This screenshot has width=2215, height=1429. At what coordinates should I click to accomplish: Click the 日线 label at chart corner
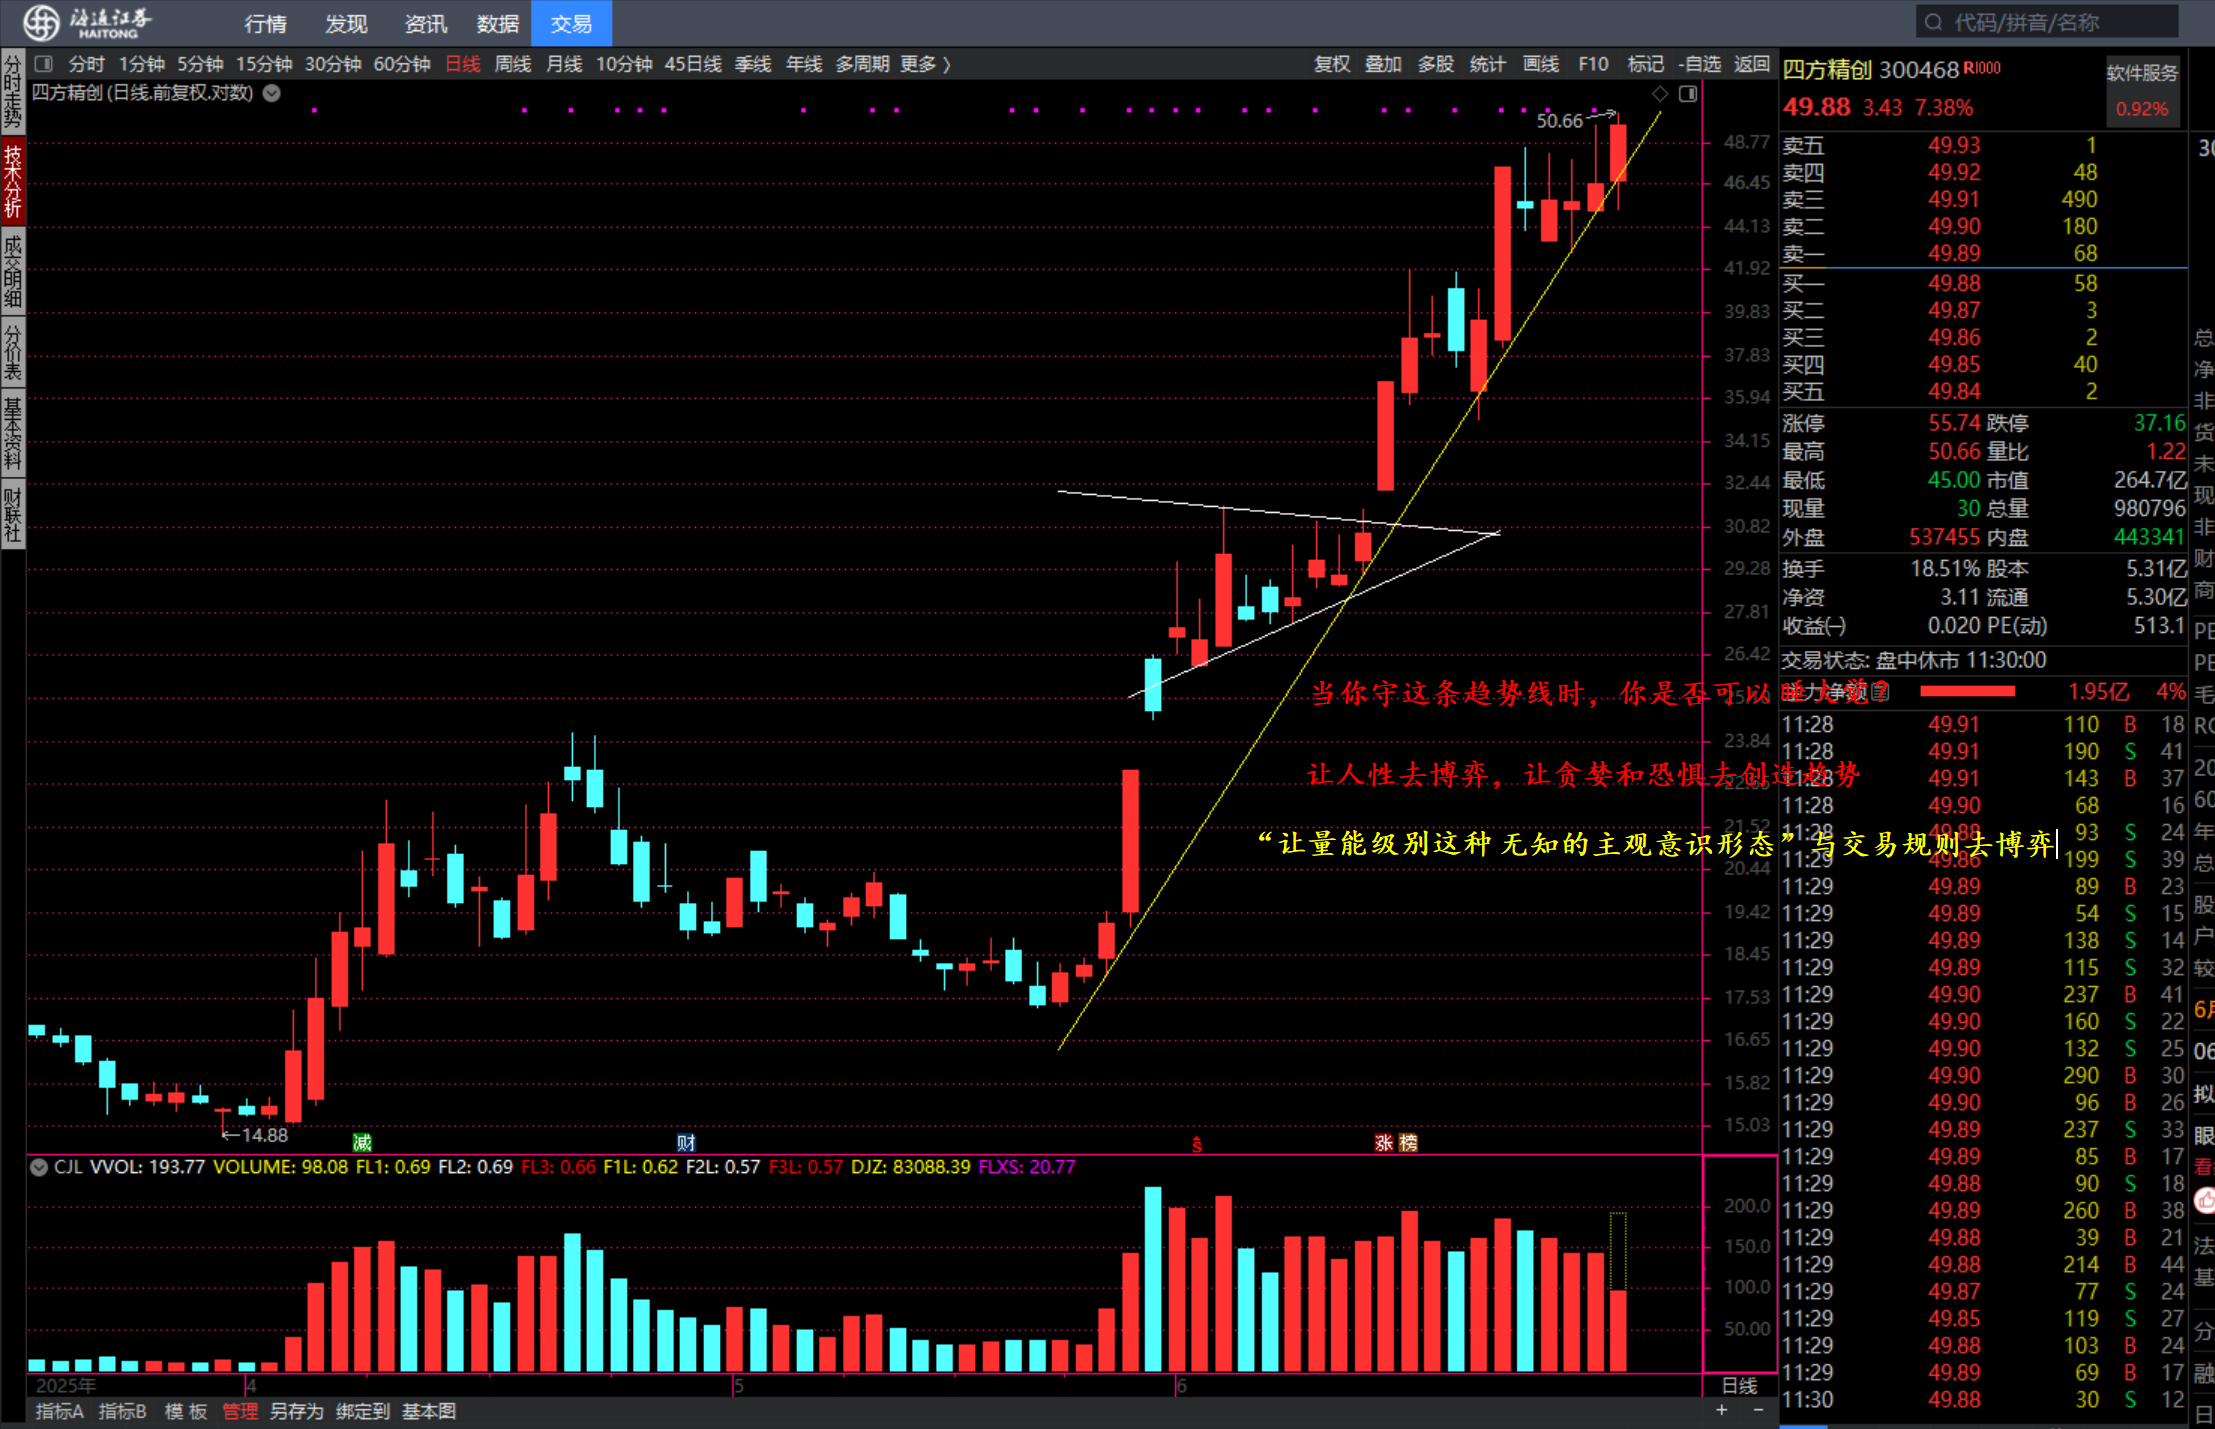point(1740,1385)
